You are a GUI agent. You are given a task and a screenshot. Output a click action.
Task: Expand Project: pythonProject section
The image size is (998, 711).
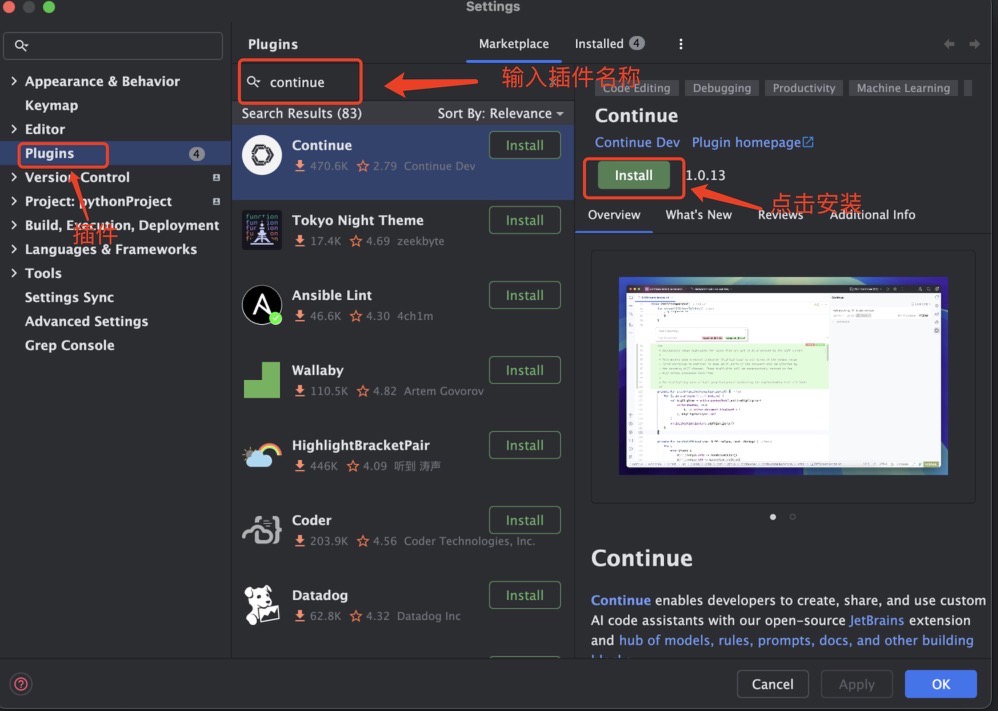pyautogui.click(x=14, y=201)
